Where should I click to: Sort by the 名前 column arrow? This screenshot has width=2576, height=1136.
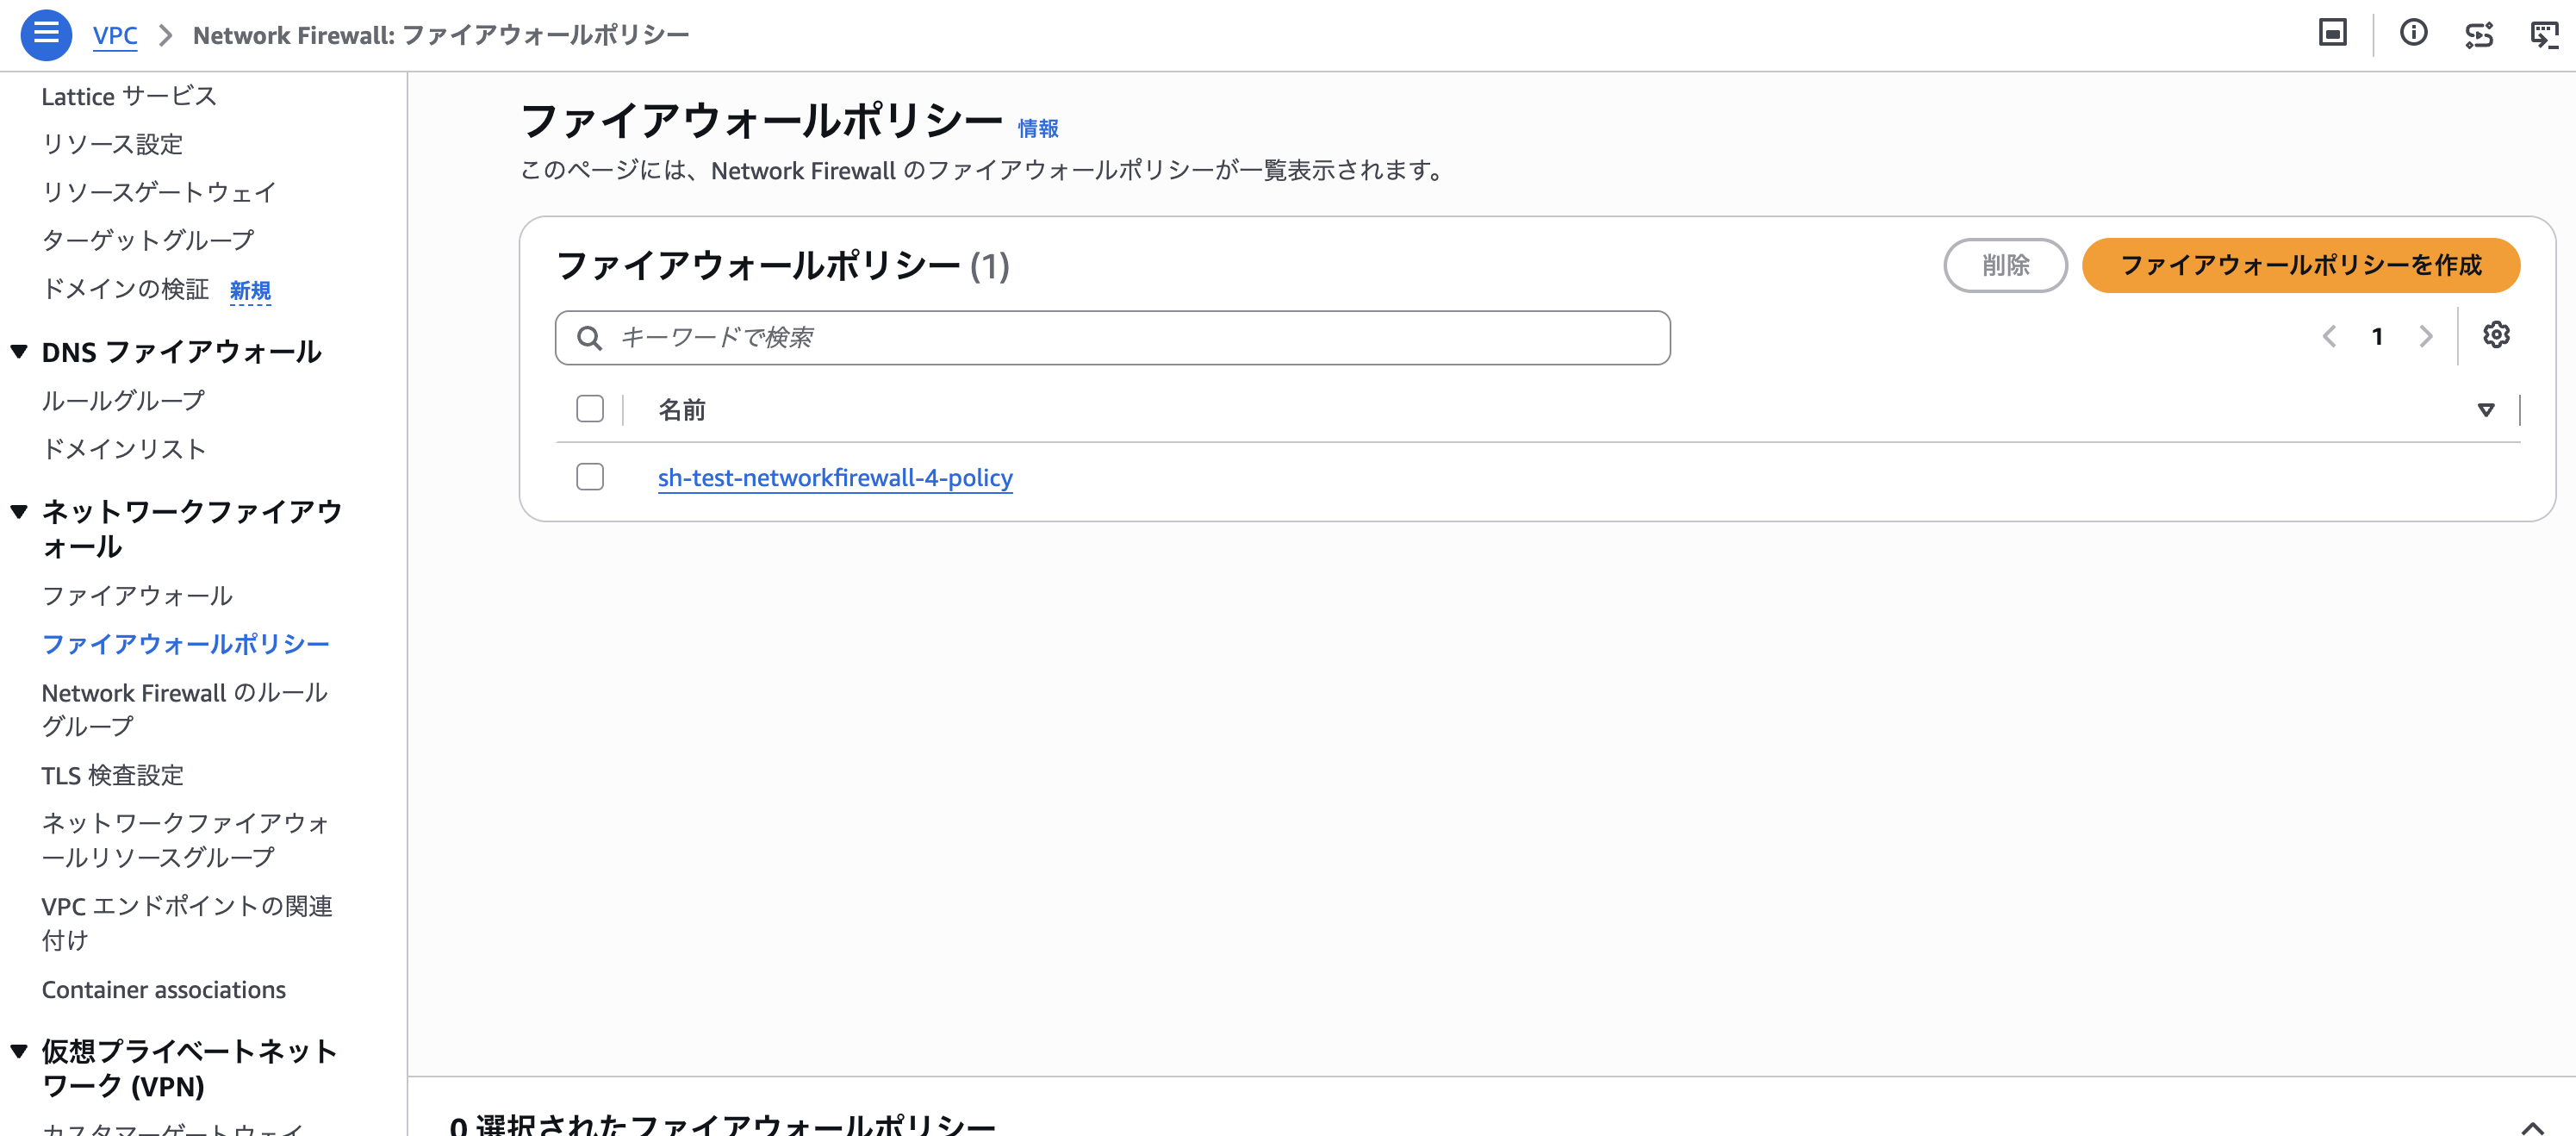(2486, 410)
